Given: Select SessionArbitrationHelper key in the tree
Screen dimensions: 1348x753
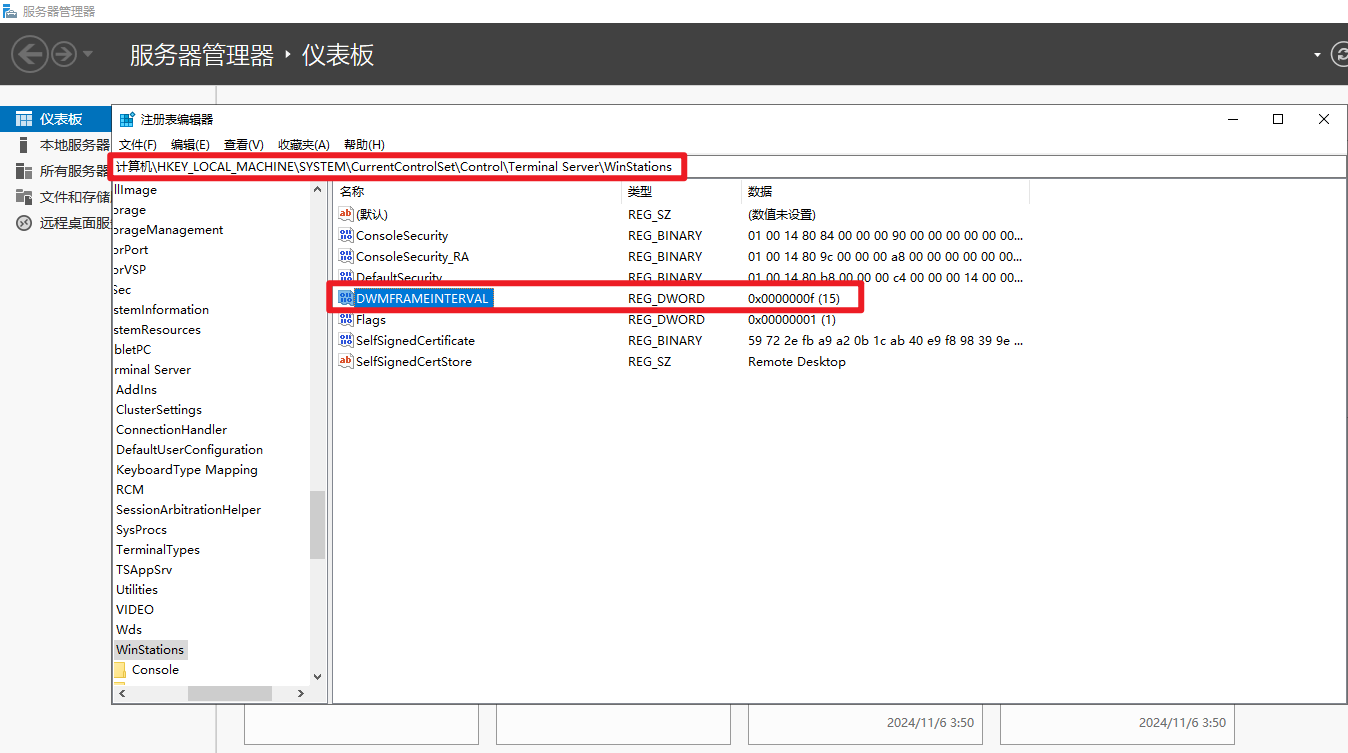Looking at the screenshot, I should [188, 510].
